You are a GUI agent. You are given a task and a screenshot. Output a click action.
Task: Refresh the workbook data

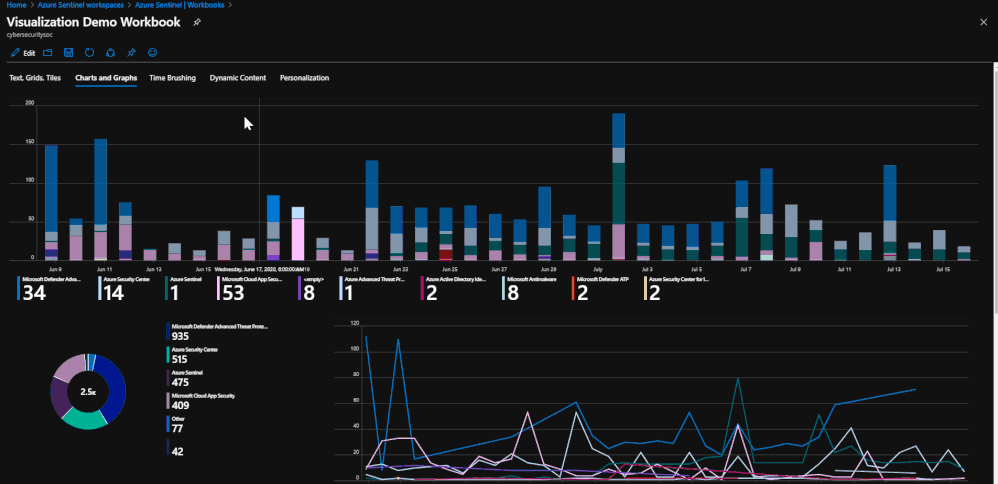89,53
